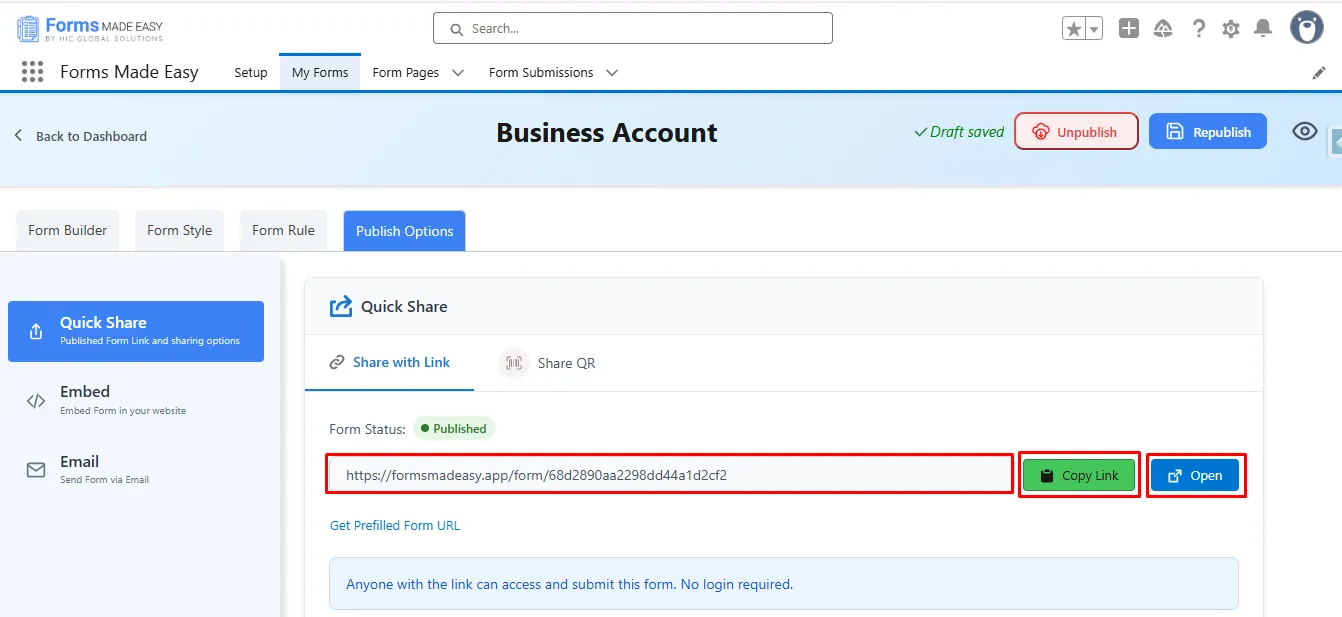Switch to the Form Style tab
Image resolution: width=1342 pixels, height=617 pixels.
pyautogui.click(x=179, y=230)
